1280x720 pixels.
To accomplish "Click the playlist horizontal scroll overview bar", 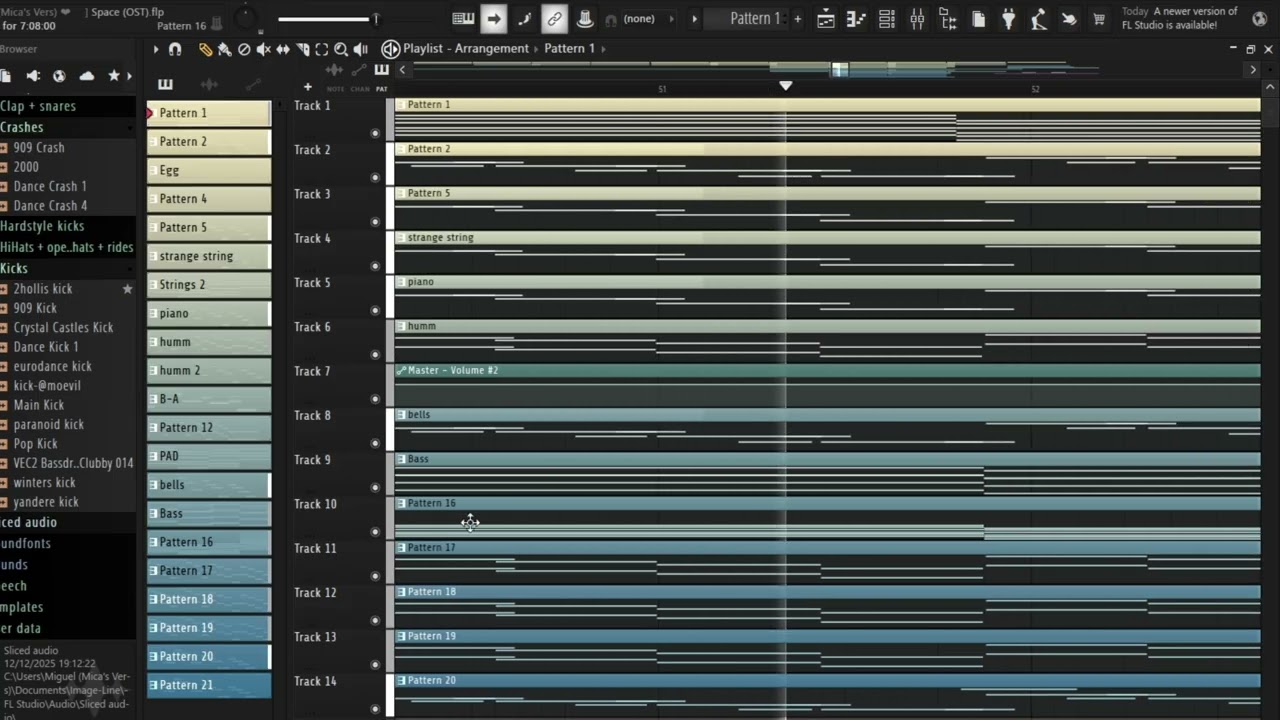I will [826, 69].
